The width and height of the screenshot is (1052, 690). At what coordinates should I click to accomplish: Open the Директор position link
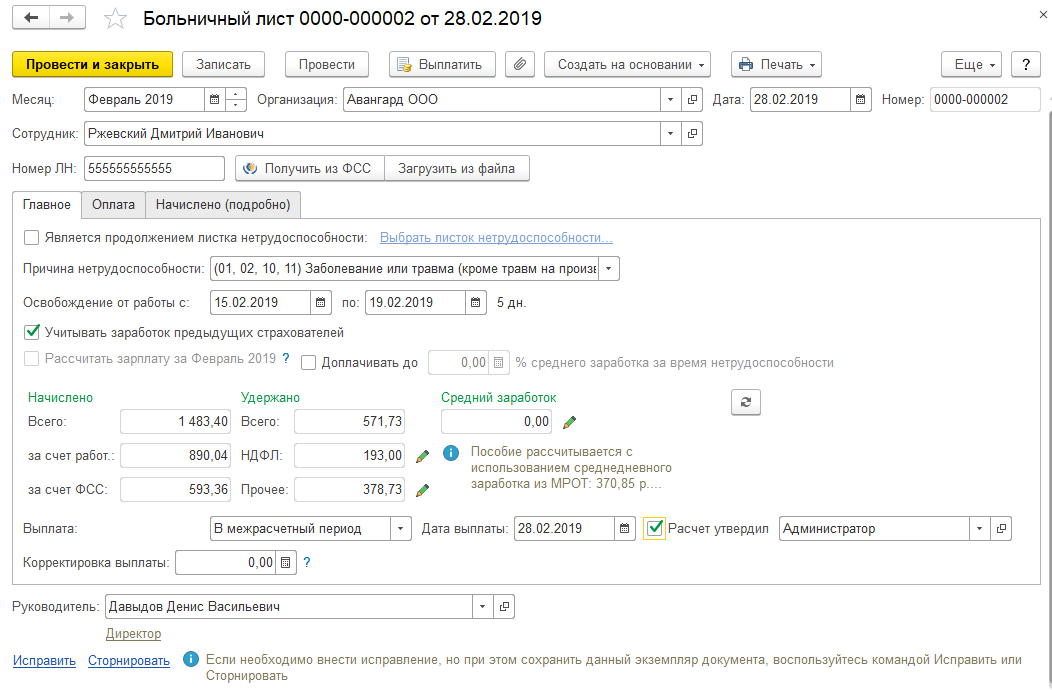click(x=134, y=634)
